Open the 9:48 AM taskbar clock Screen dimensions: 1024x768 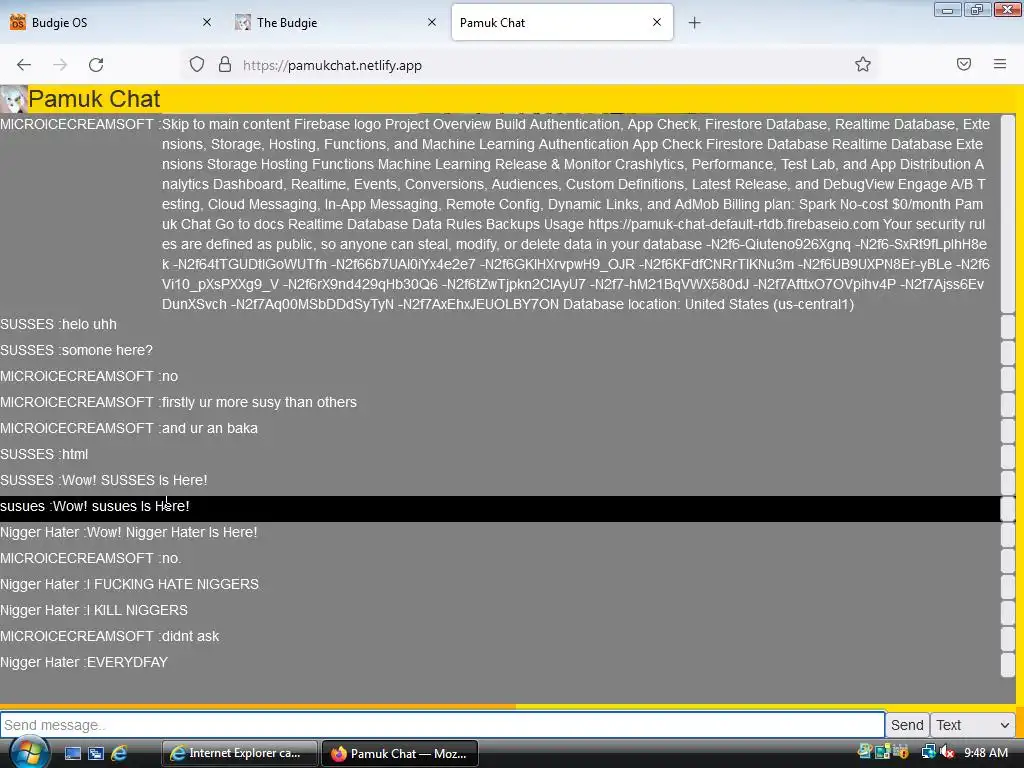985,753
